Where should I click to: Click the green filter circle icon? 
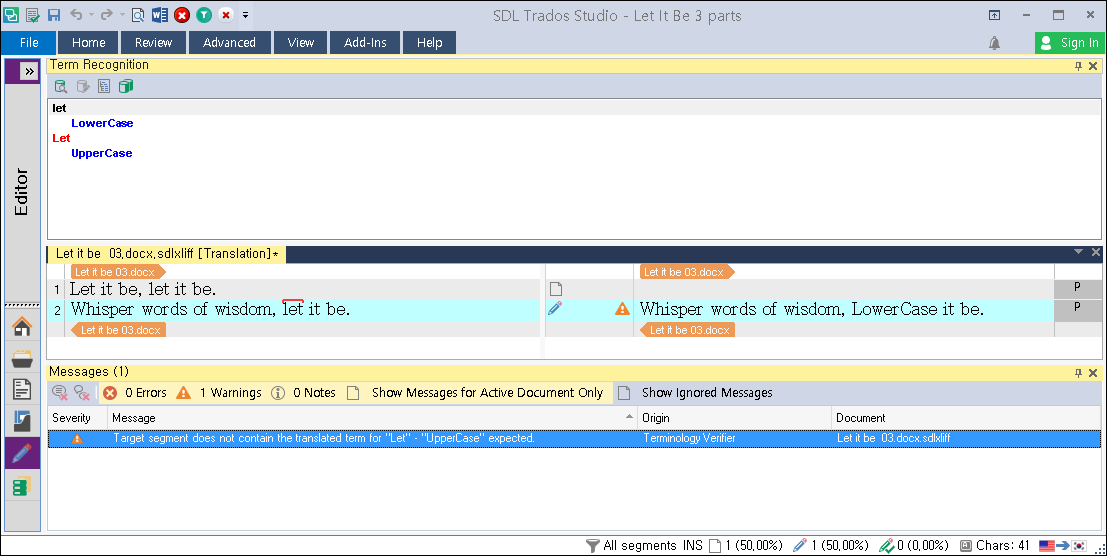click(203, 14)
